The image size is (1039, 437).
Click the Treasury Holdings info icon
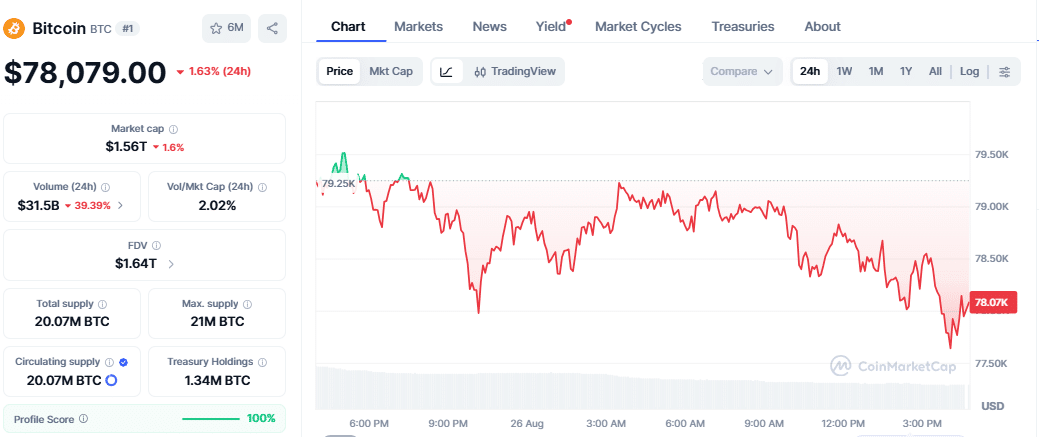tap(262, 362)
